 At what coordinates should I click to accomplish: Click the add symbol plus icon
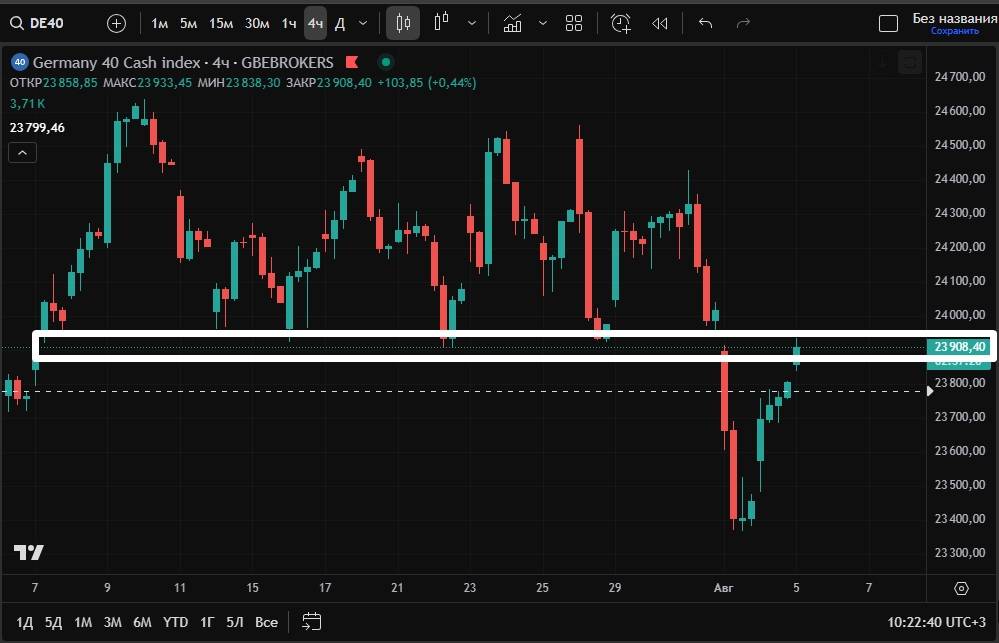pos(117,23)
